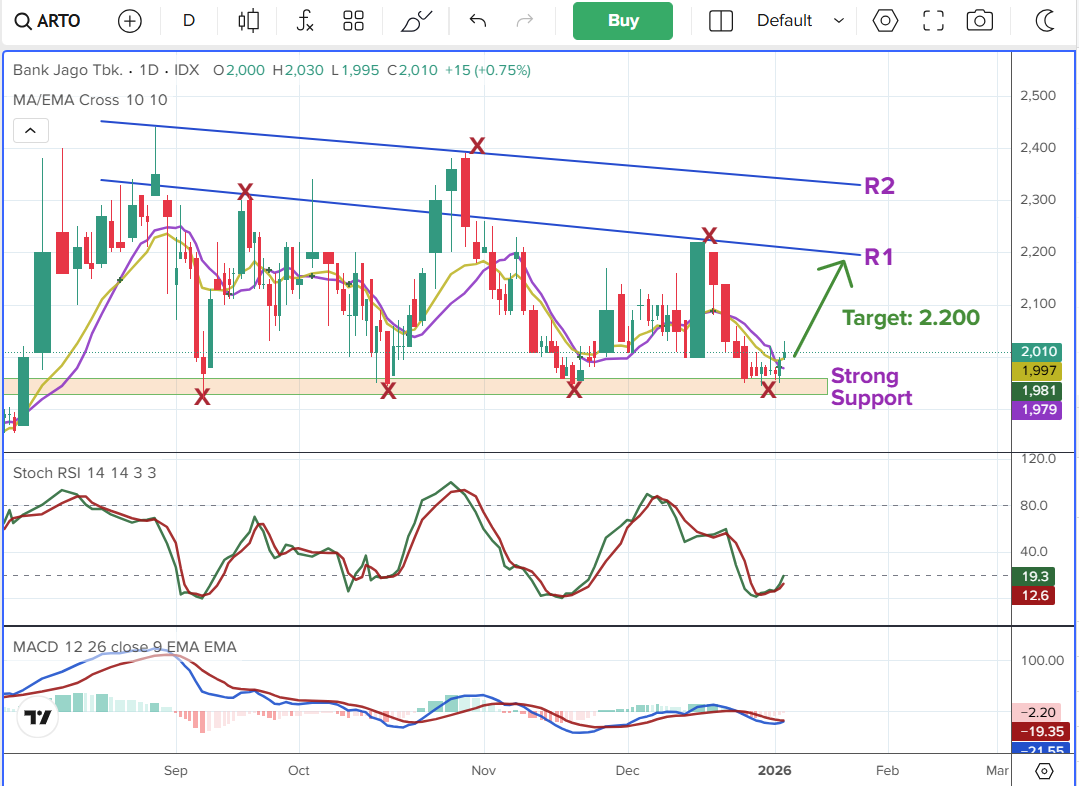Select the MACD 12 26 close 9 label
Screen dimensions: 1079x786
[125, 647]
